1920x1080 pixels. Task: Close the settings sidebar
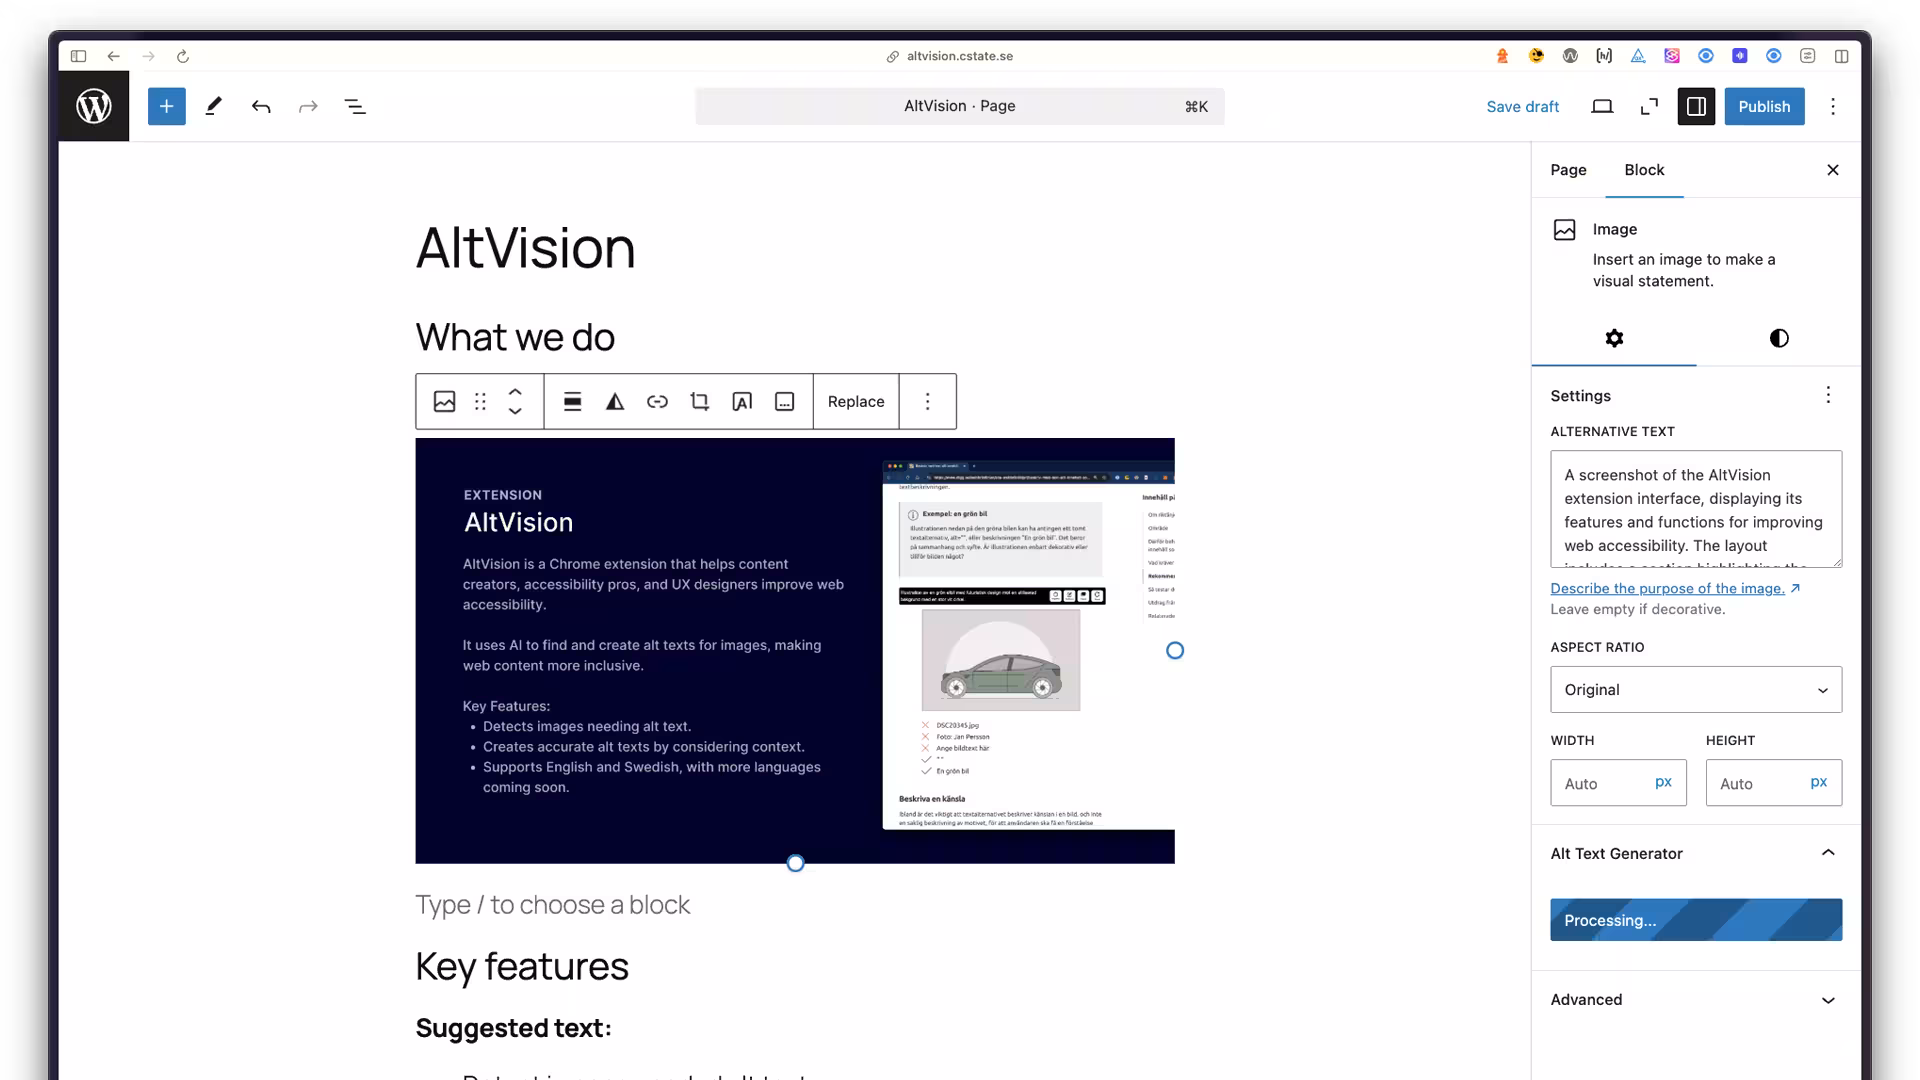click(1833, 170)
